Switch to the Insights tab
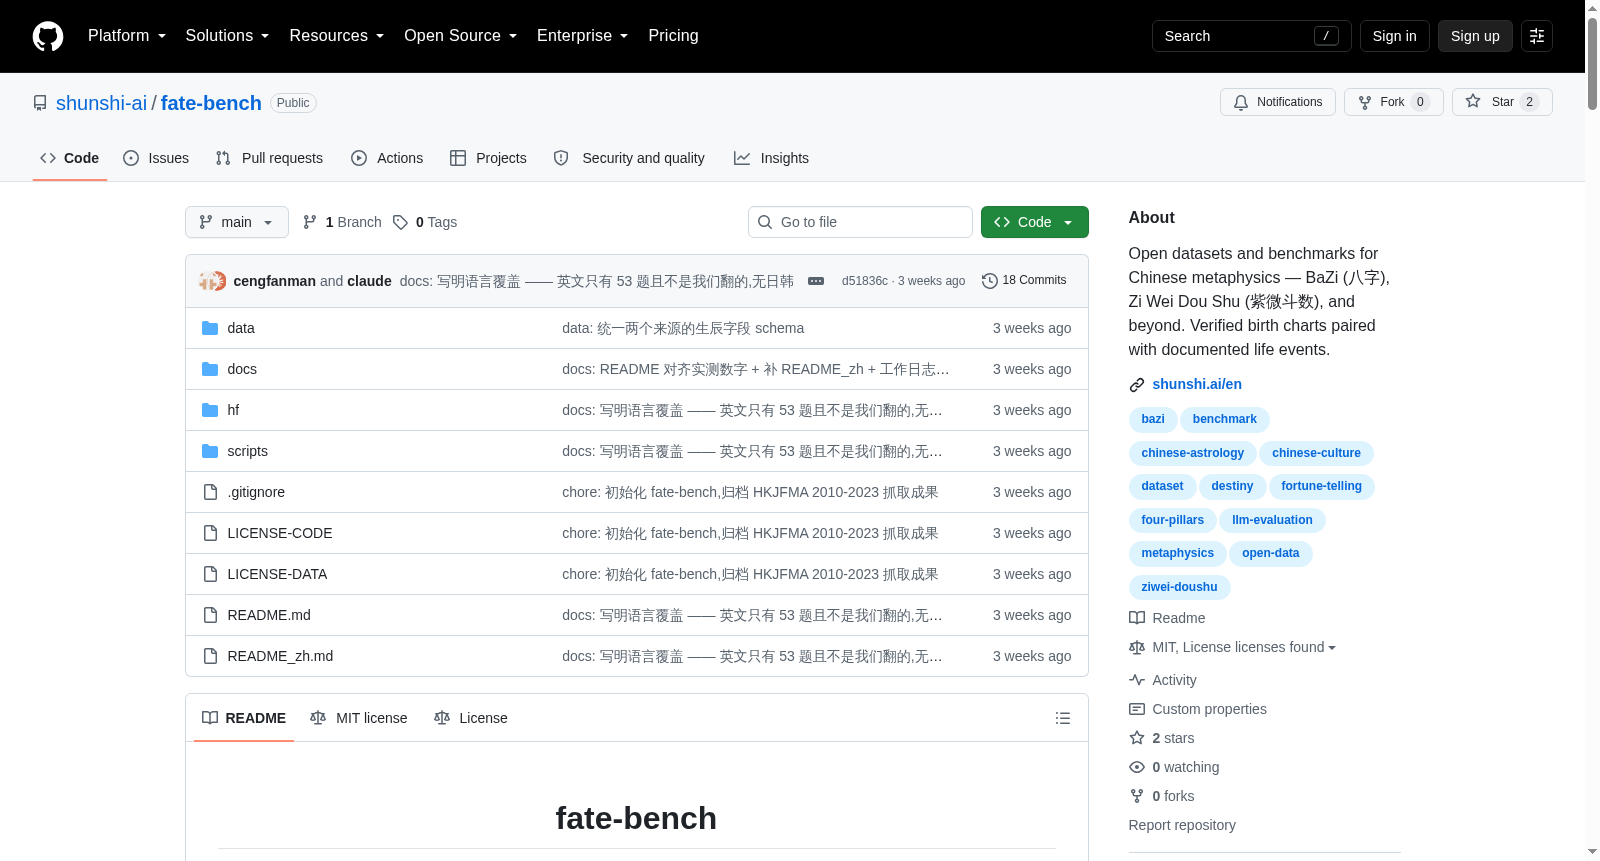 pos(771,158)
